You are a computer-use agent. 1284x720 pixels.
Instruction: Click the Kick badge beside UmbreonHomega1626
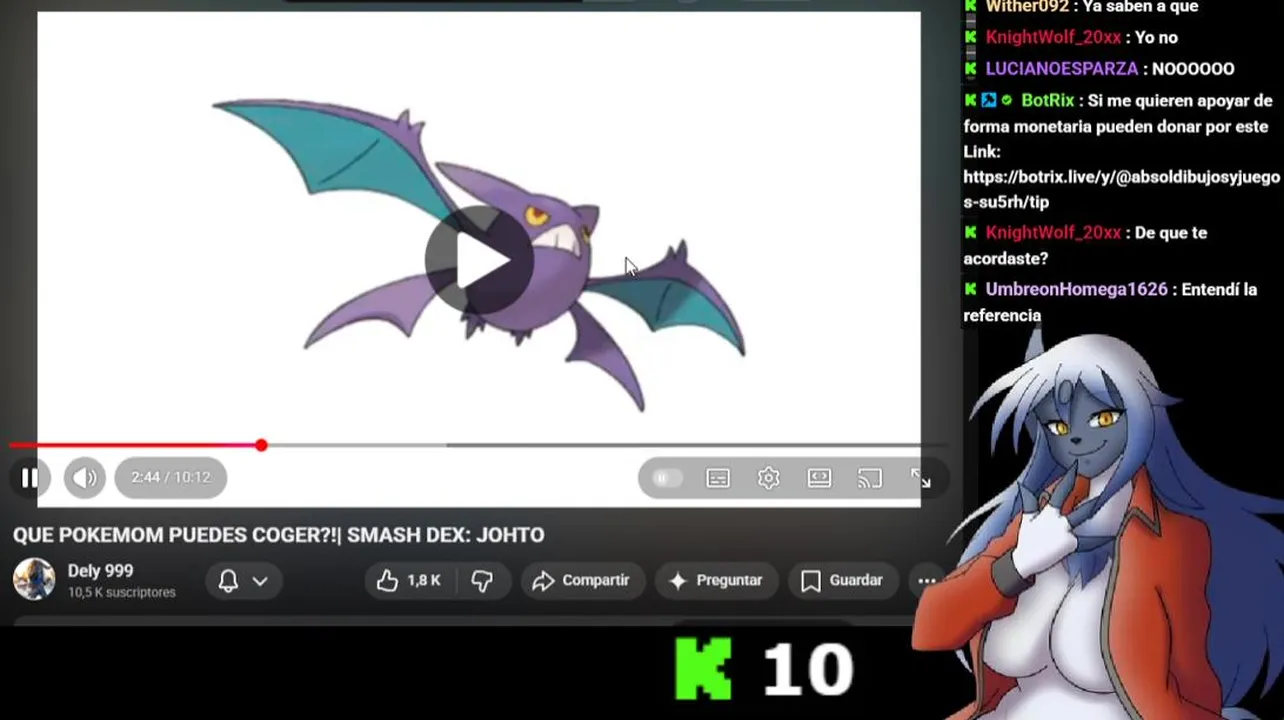coord(970,290)
